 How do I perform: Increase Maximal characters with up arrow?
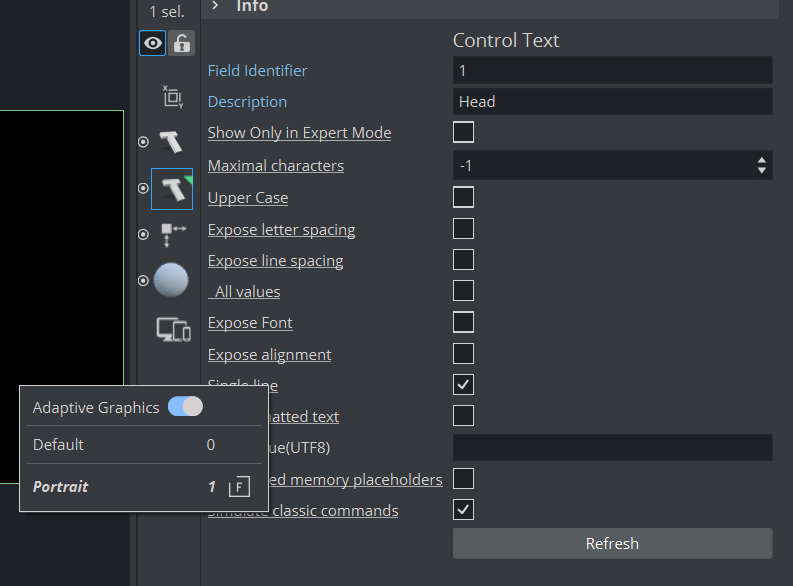[x=762, y=160]
